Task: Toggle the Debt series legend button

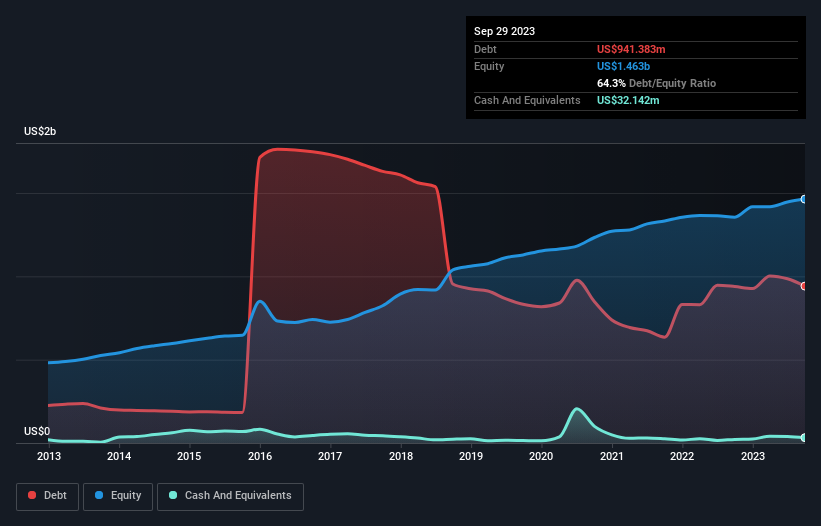Action: point(48,496)
